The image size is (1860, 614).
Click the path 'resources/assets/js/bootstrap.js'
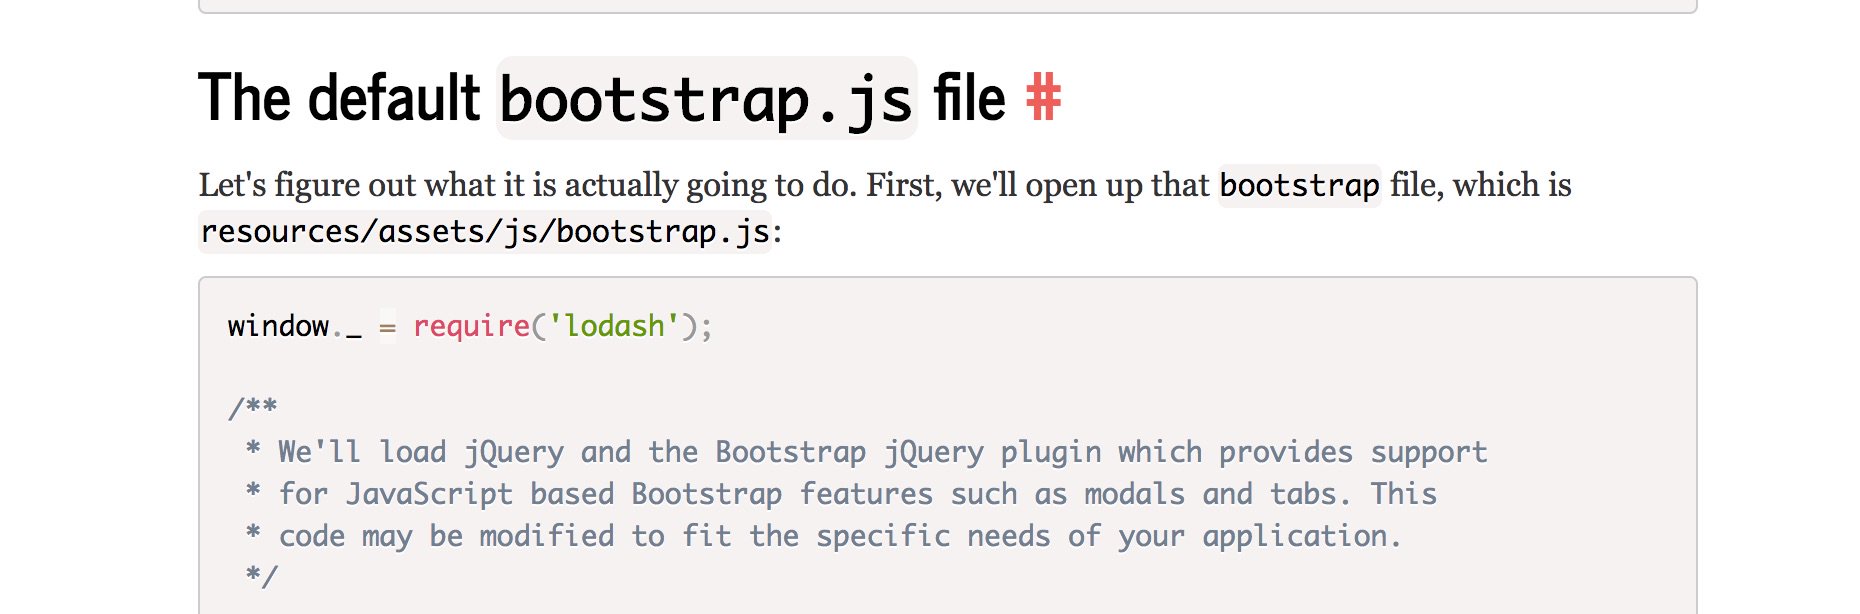coord(485,231)
